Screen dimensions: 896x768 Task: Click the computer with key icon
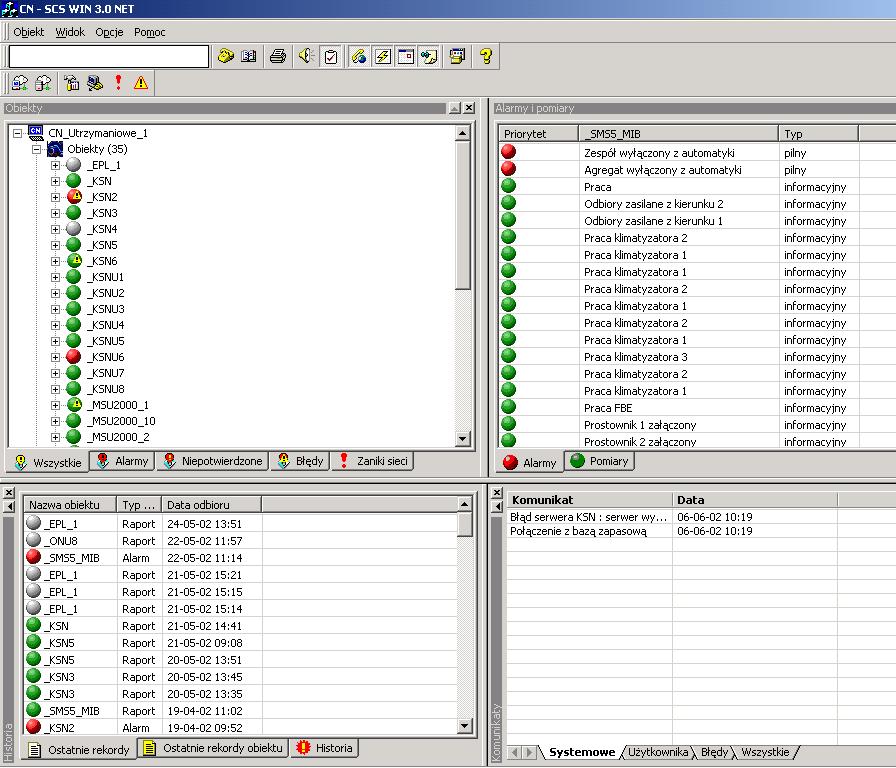point(95,83)
